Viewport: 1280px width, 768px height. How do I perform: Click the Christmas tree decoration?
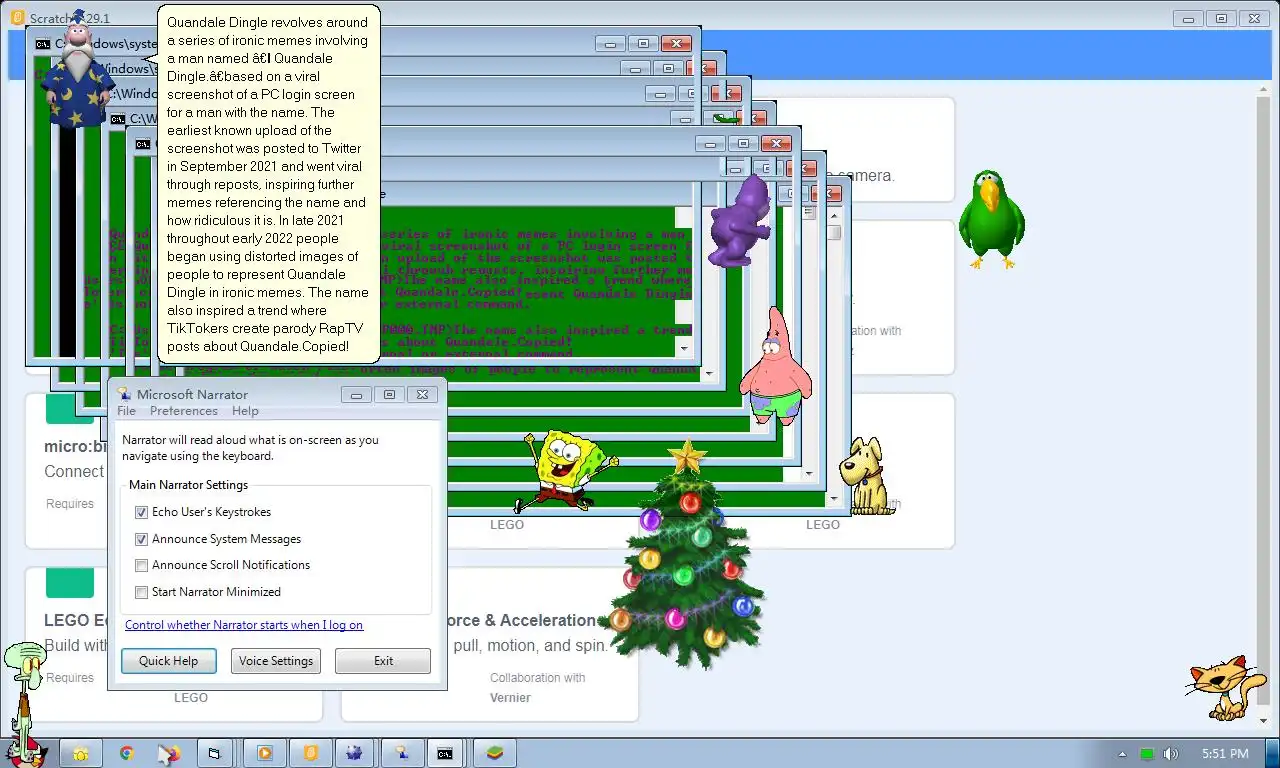tap(685, 555)
